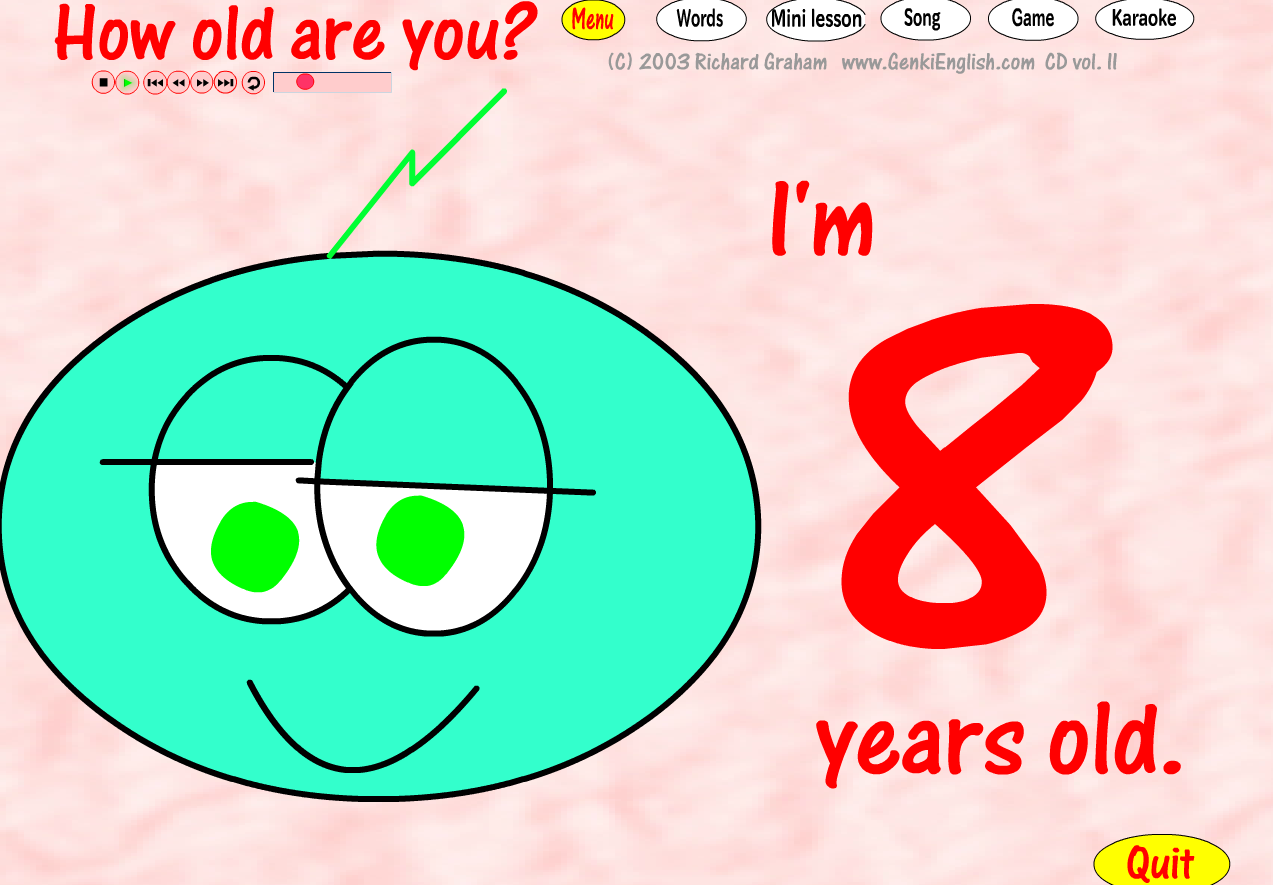Open the Game activity
The image size is (1273, 885).
(1032, 19)
